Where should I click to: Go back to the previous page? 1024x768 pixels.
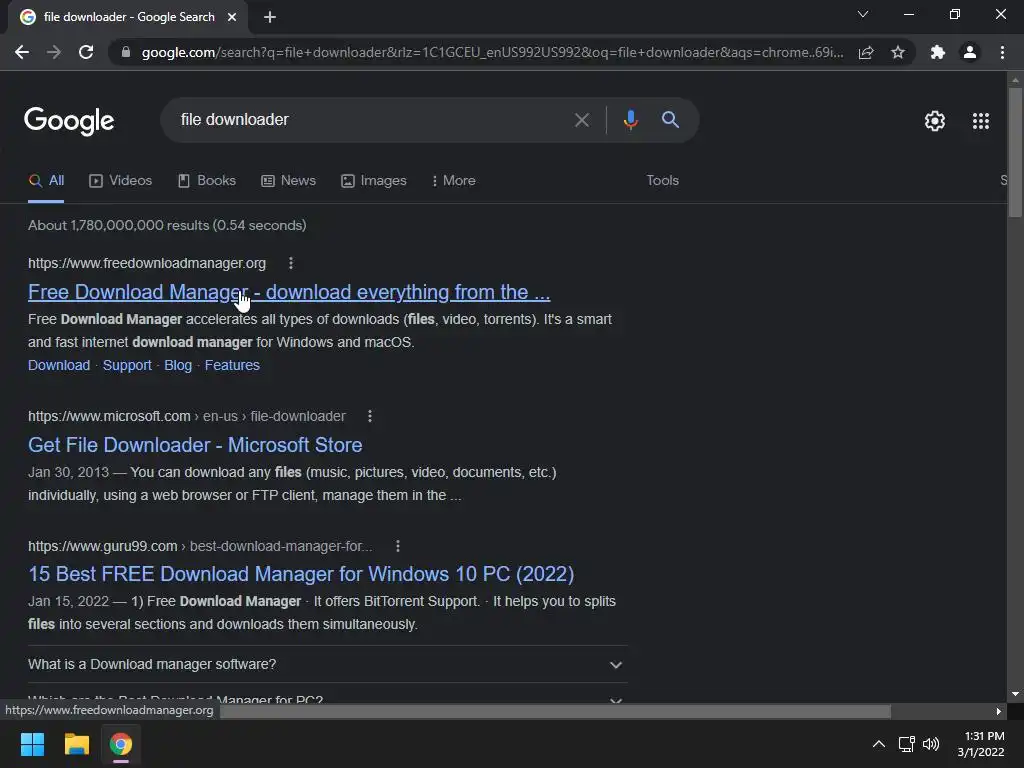pyautogui.click(x=22, y=52)
